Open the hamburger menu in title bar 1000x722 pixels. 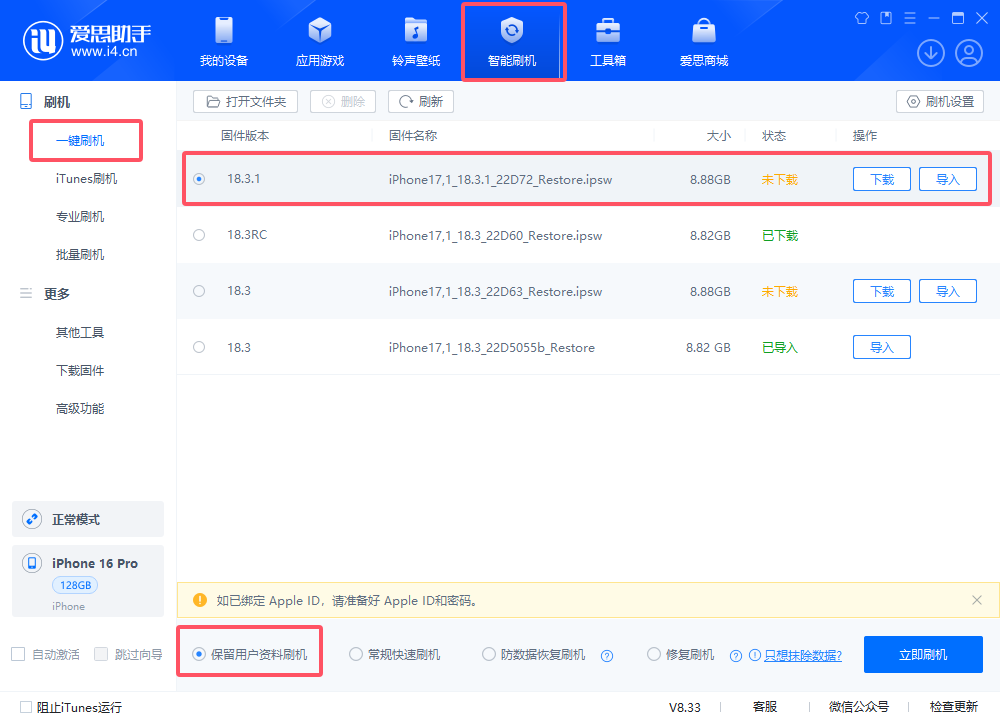point(910,17)
